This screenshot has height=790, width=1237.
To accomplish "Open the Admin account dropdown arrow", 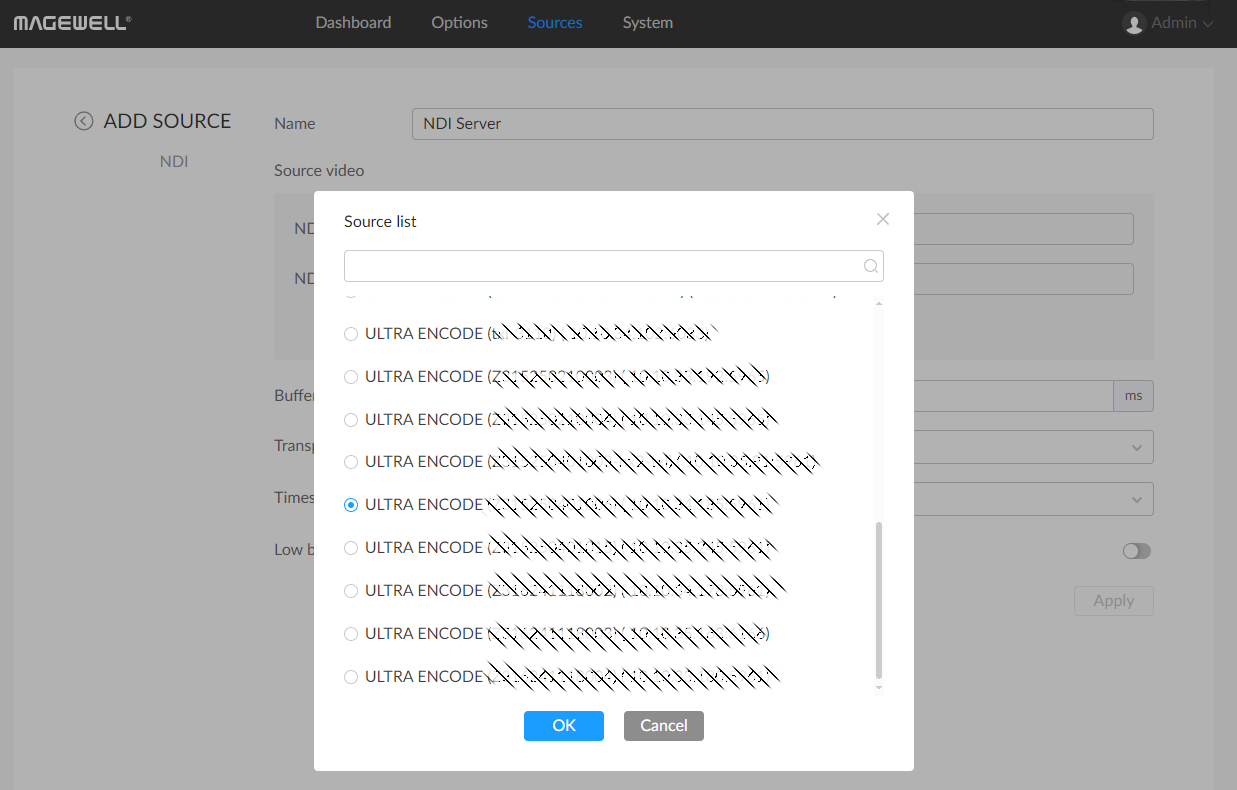I will [x=1208, y=23].
